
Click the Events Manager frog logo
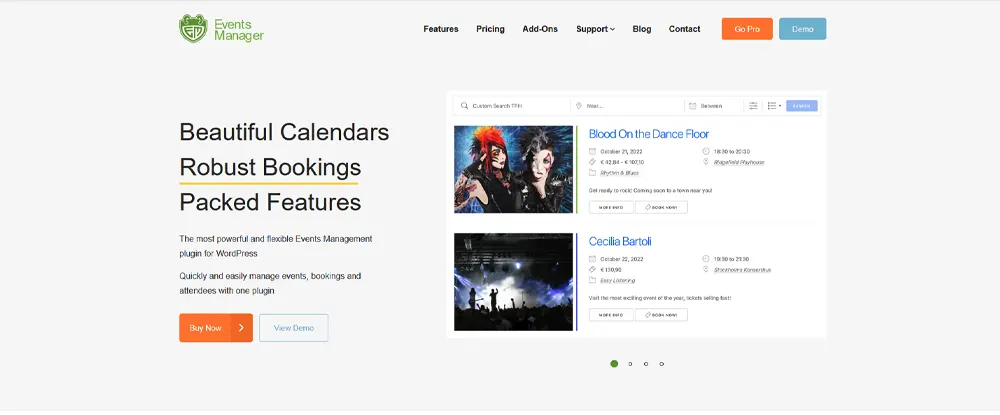coord(193,29)
